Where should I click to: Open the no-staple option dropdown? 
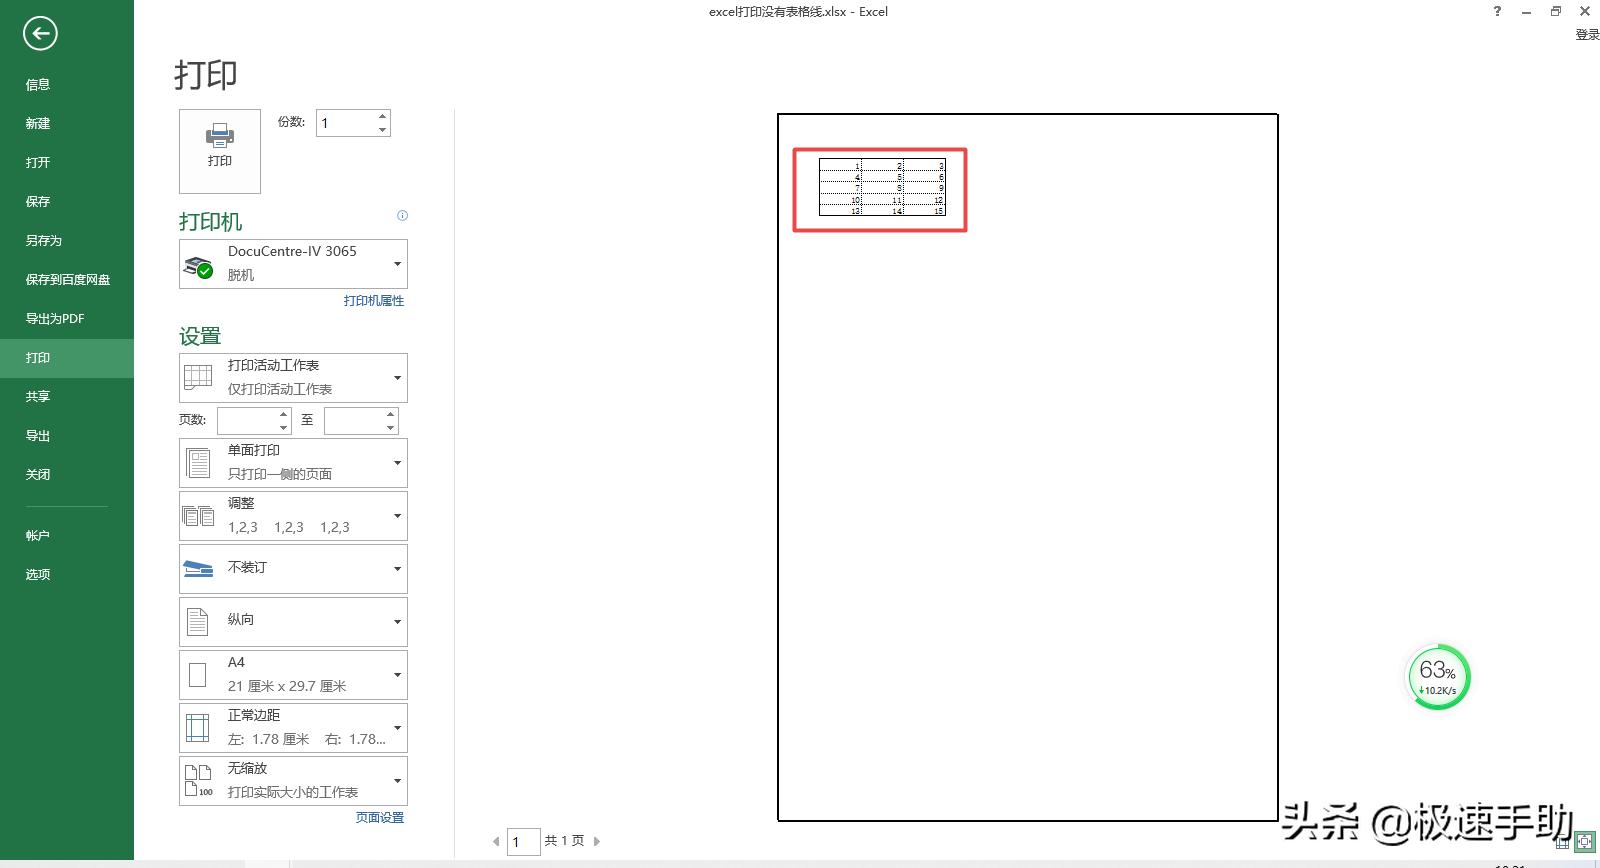coord(293,569)
